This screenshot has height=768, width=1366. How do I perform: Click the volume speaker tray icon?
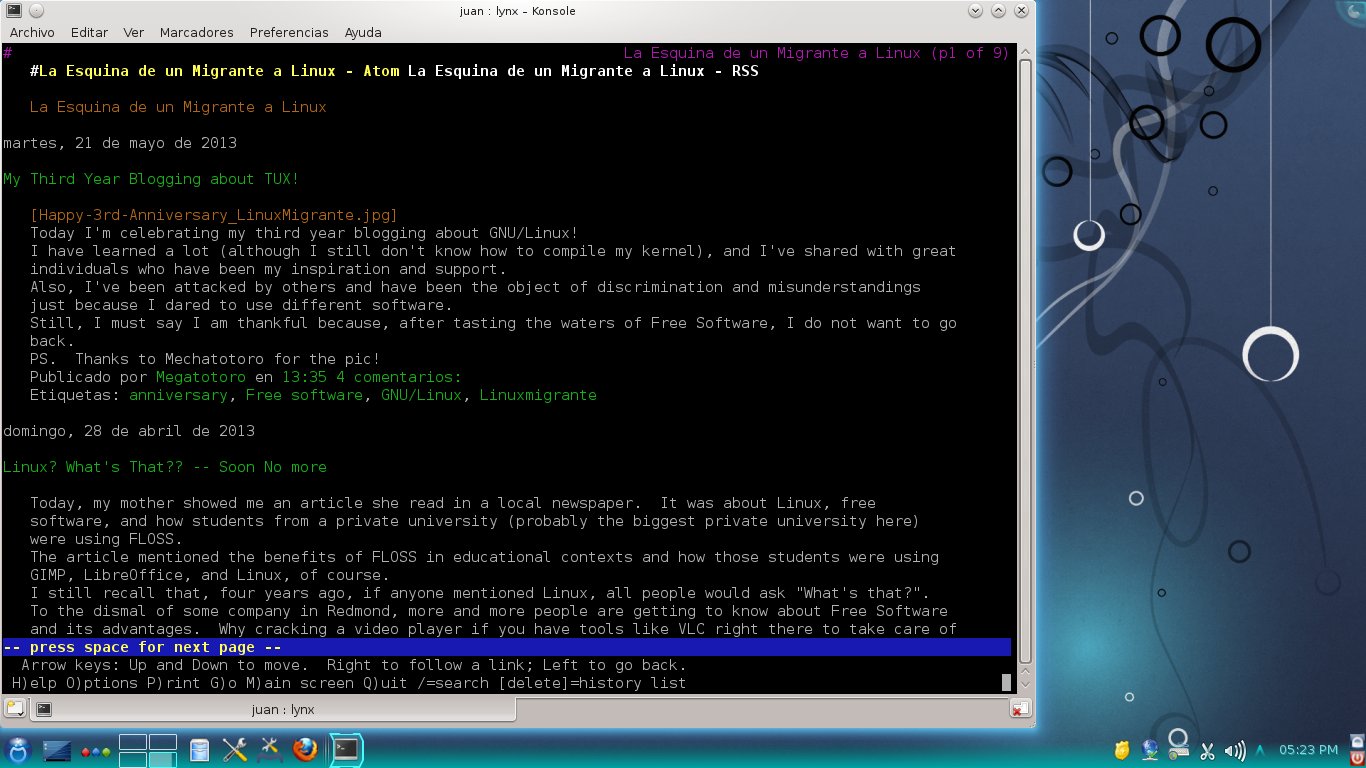coord(1234,750)
